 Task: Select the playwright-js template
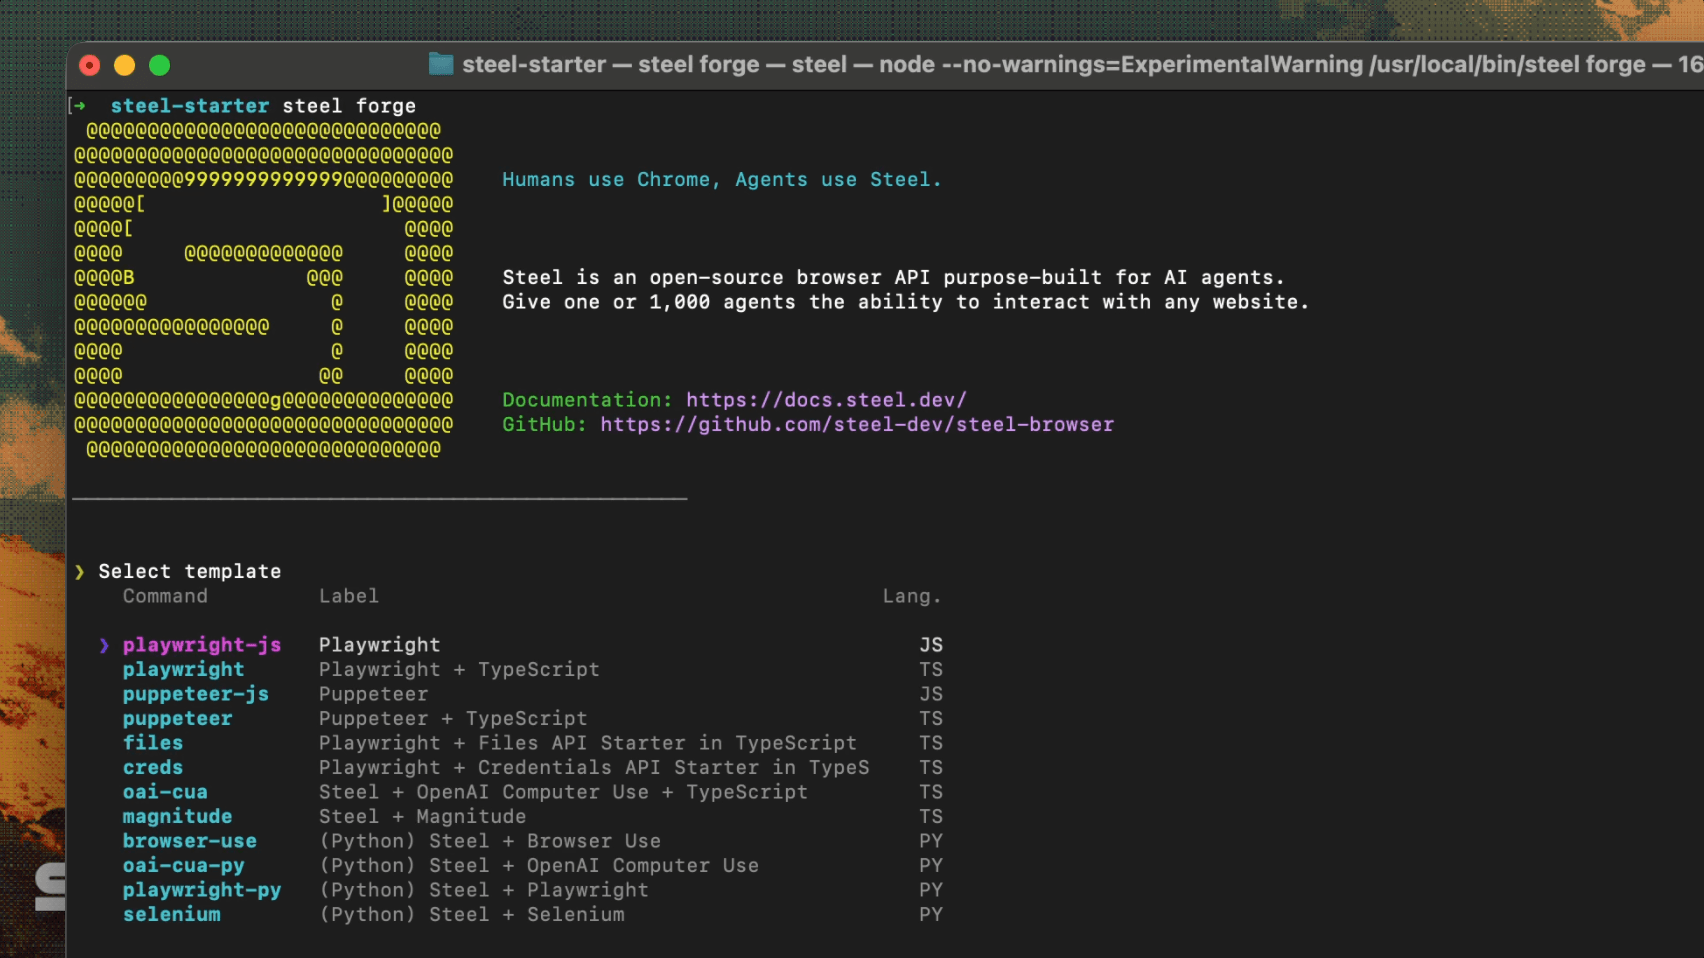coord(202,645)
